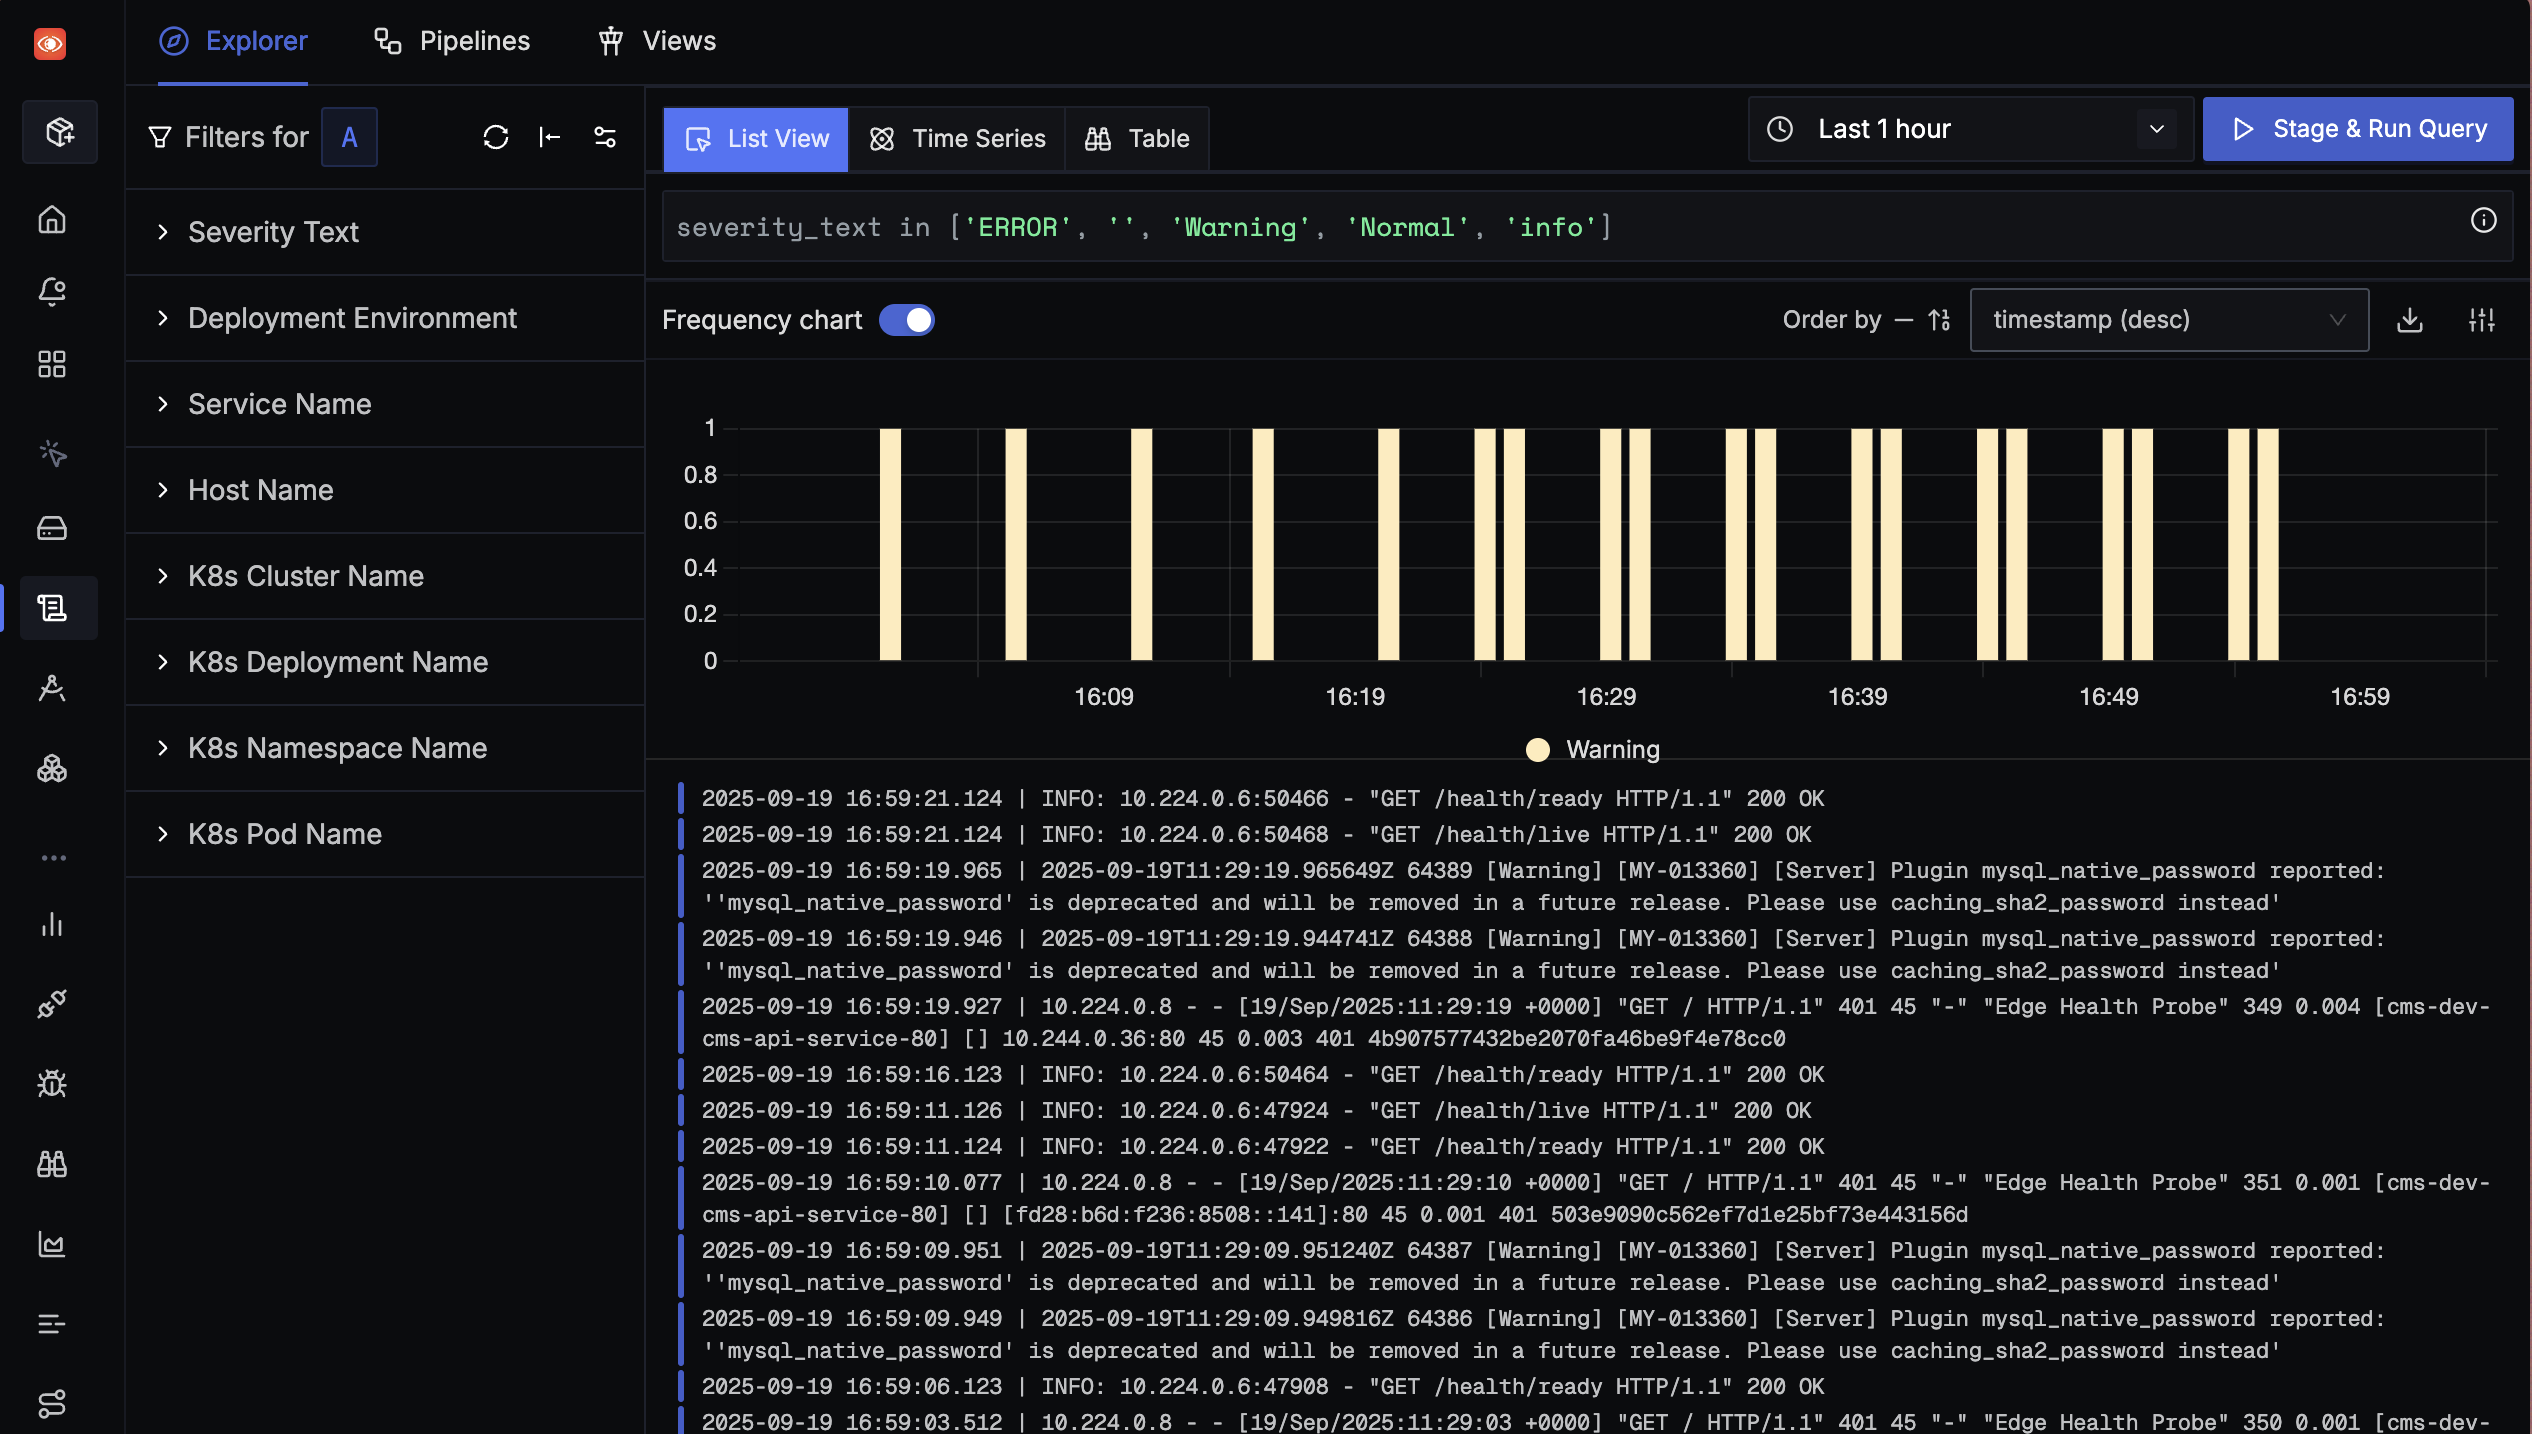This screenshot has width=2532, height=1434.
Task: Open the Alerts bell icon in sidebar
Action: (52, 291)
